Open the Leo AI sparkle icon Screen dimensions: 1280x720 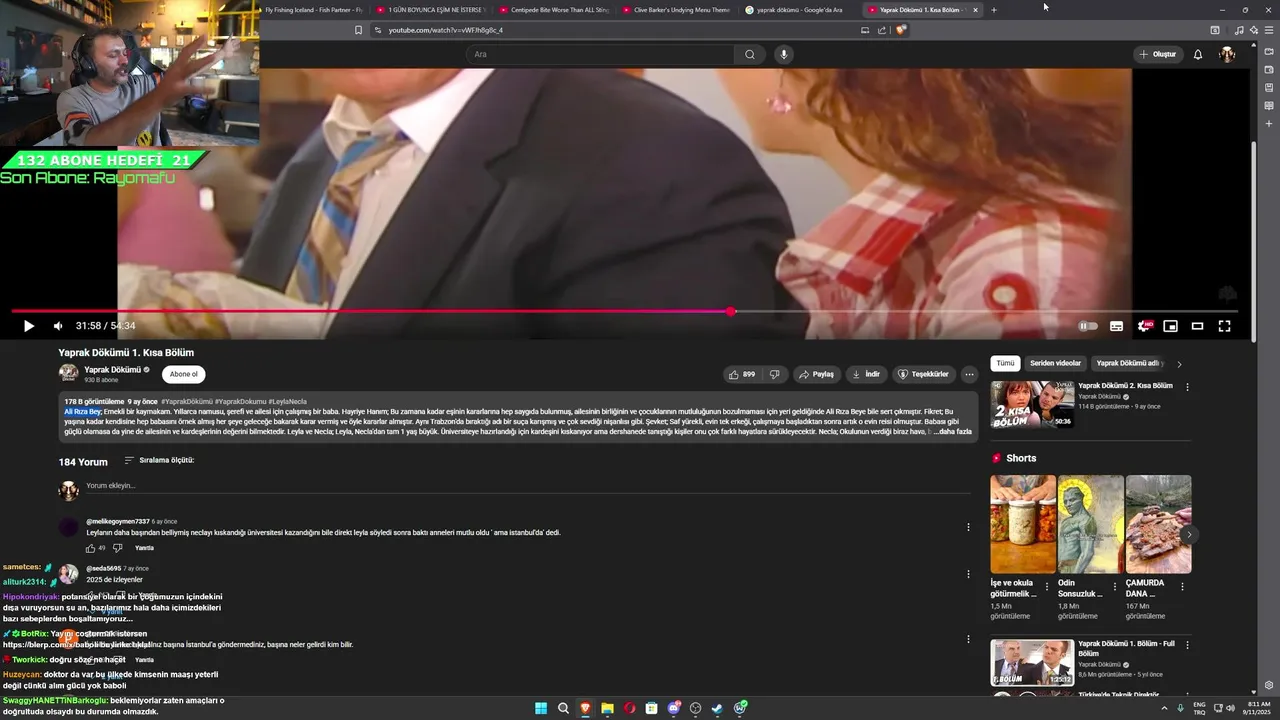1254,30
